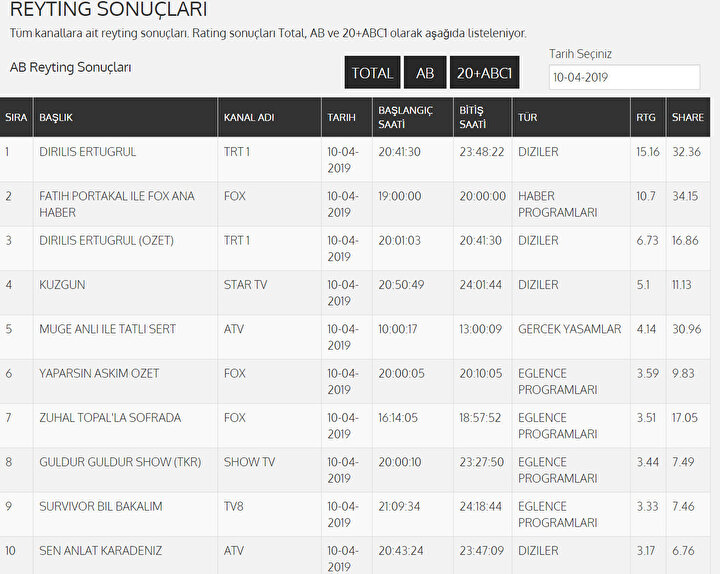Select the KUZGUN title cell
The height and width of the screenshot is (574, 720).
tap(62, 285)
